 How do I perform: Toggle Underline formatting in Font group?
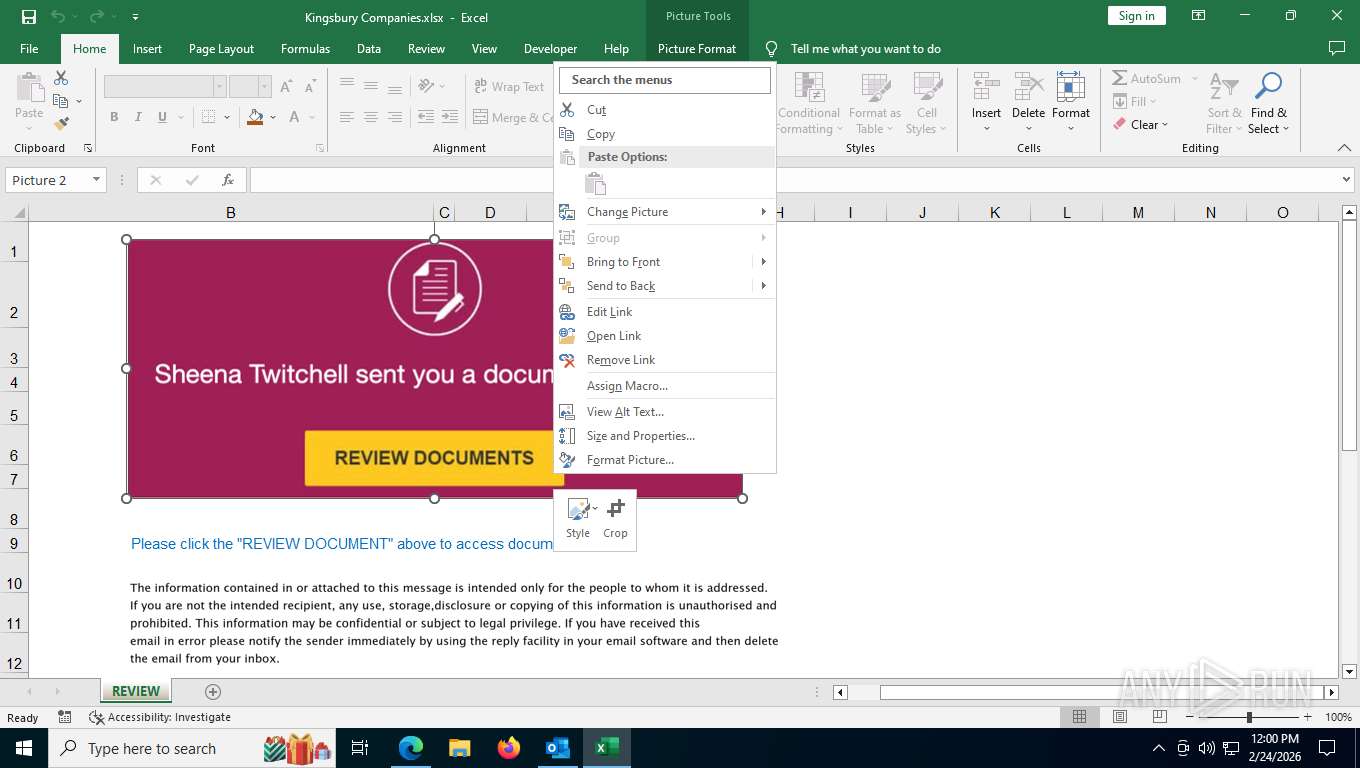pyautogui.click(x=162, y=117)
